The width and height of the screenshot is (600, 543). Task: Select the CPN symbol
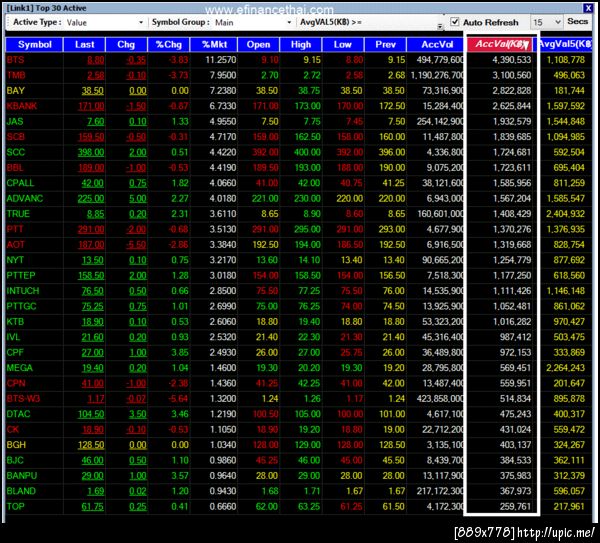16,383
